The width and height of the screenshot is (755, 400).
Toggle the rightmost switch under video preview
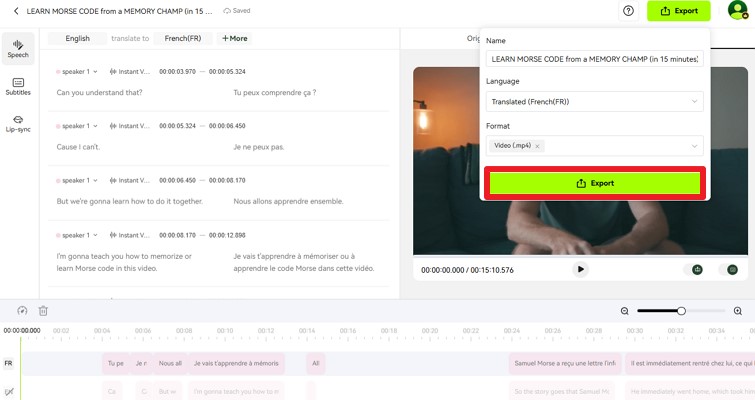[732, 270]
